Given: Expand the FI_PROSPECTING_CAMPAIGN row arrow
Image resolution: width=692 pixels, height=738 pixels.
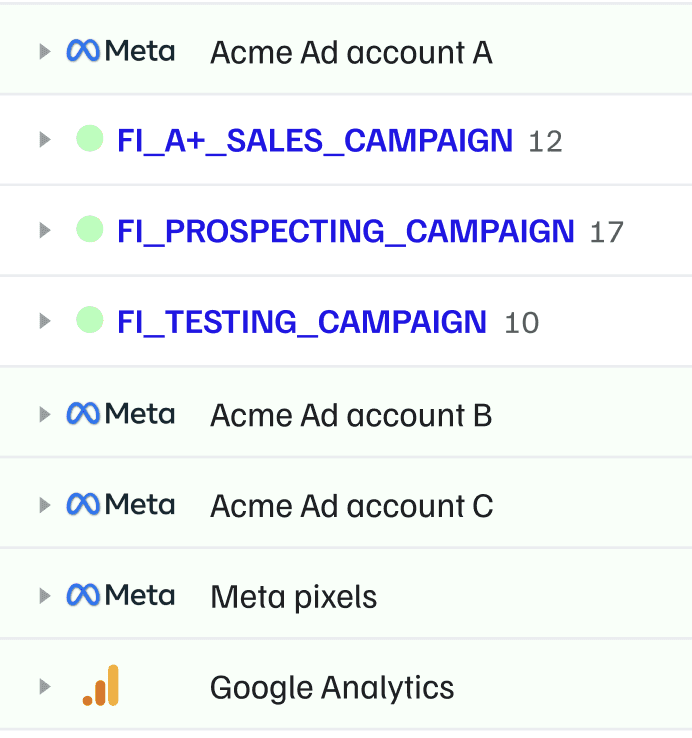Looking at the screenshot, I should [44, 231].
